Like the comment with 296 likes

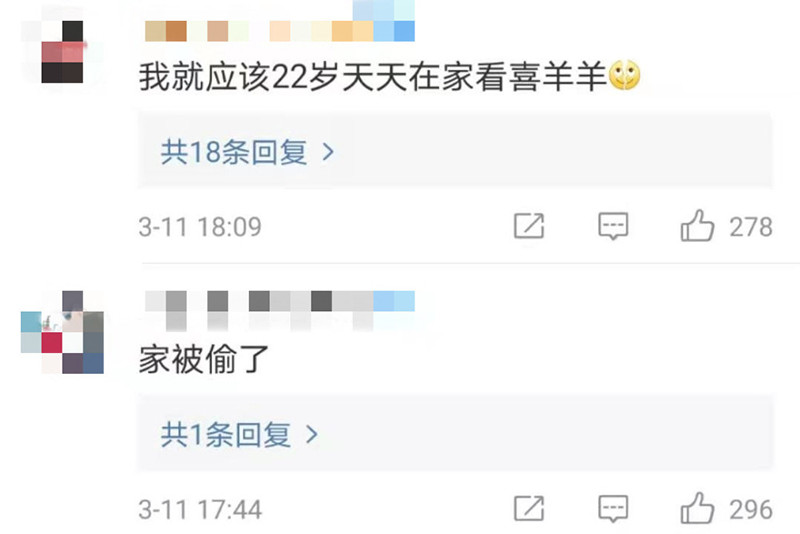697,508
